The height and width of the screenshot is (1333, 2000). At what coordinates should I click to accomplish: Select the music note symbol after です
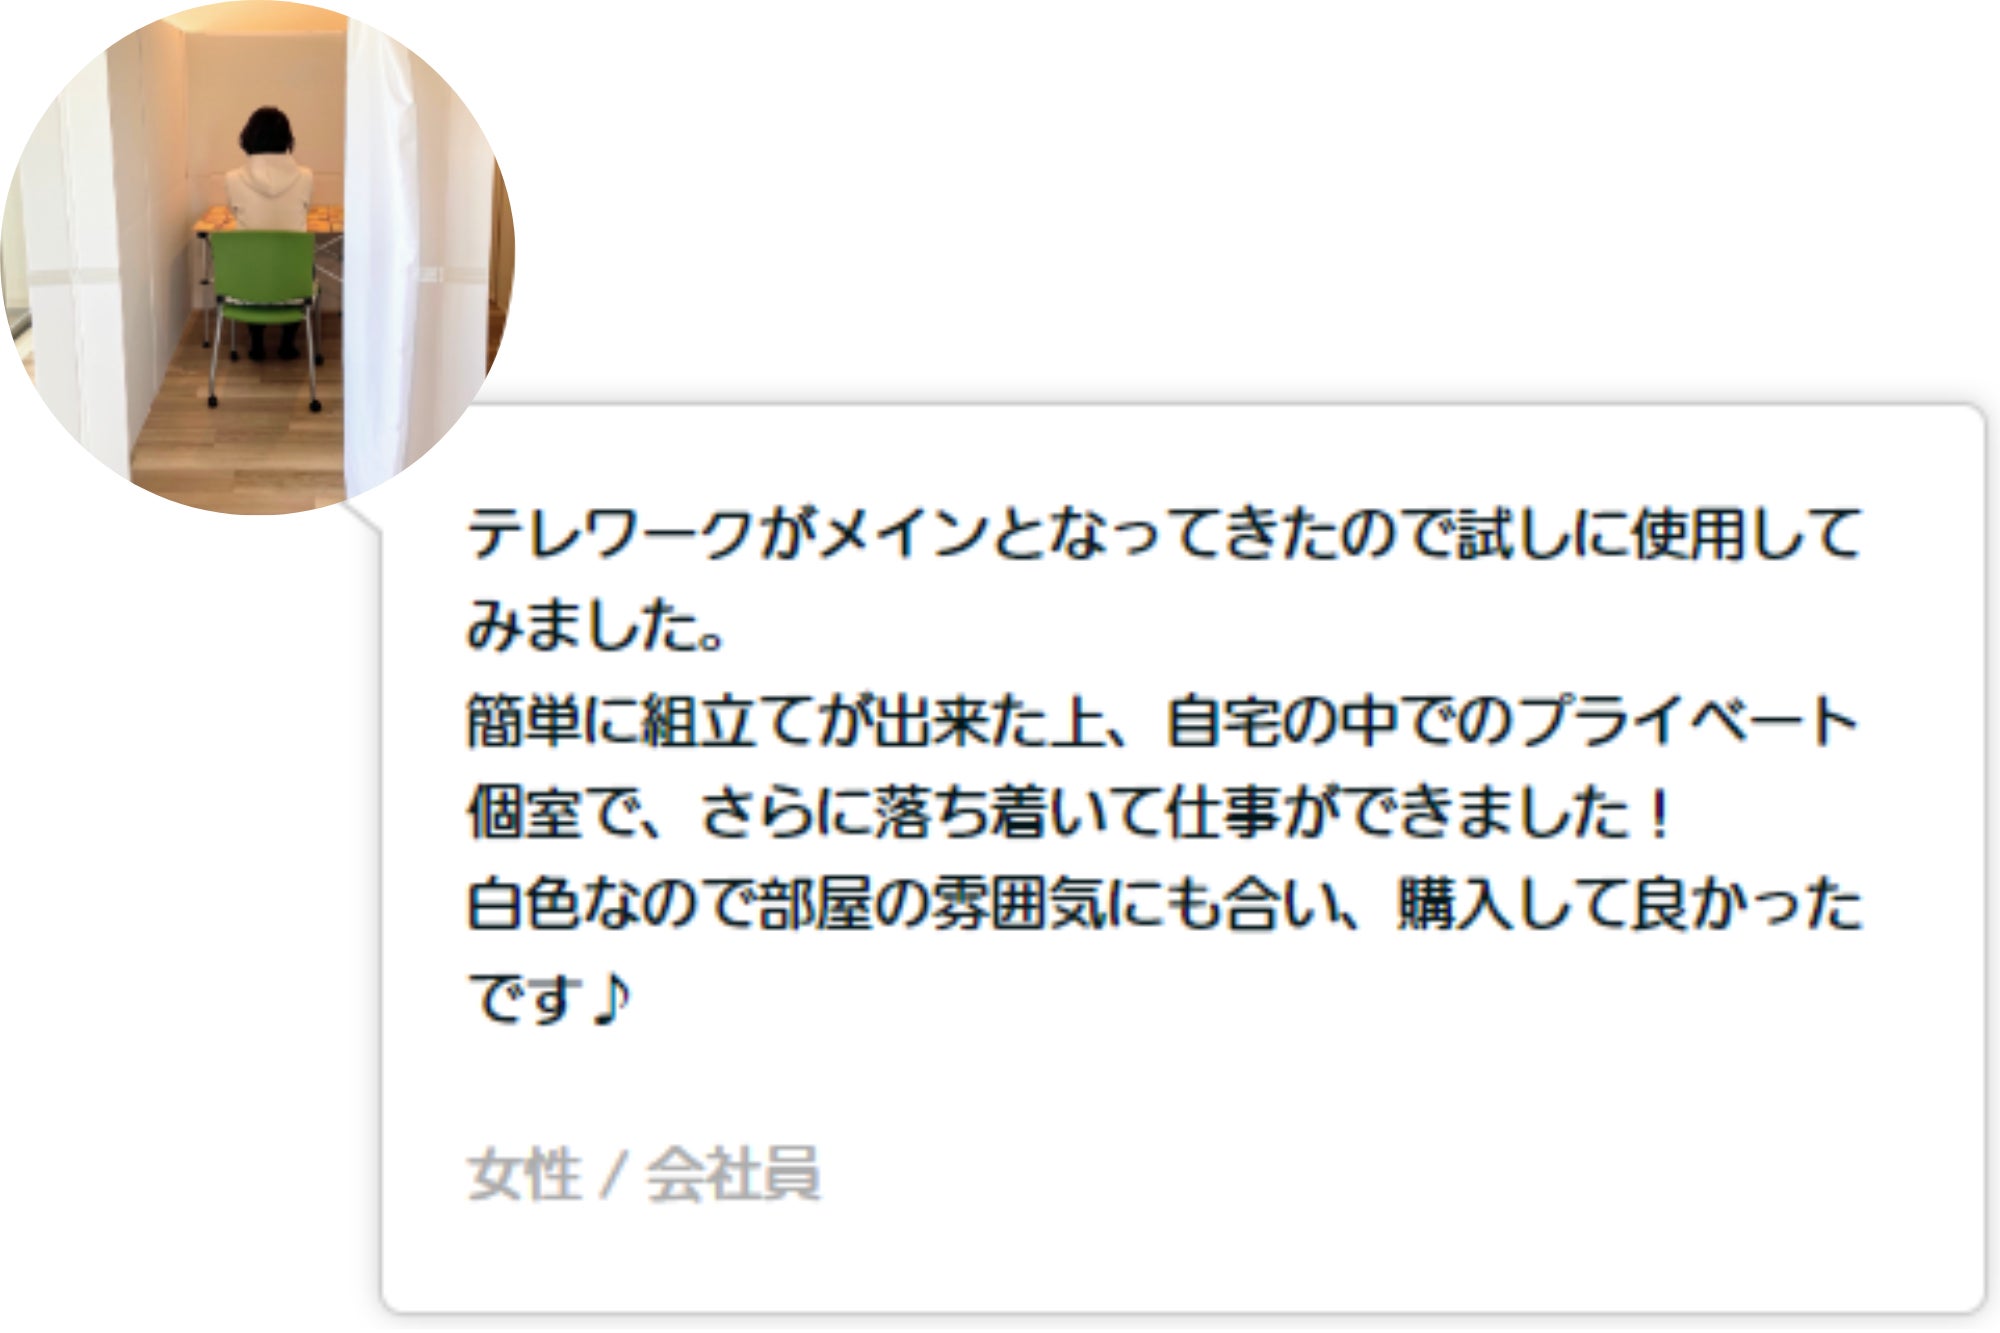(609, 998)
